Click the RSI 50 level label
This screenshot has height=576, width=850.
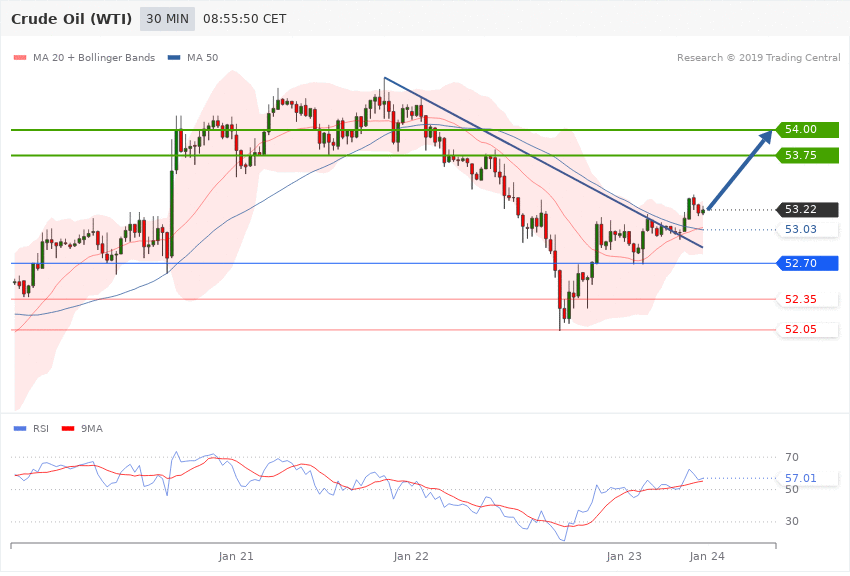[x=792, y=489]
